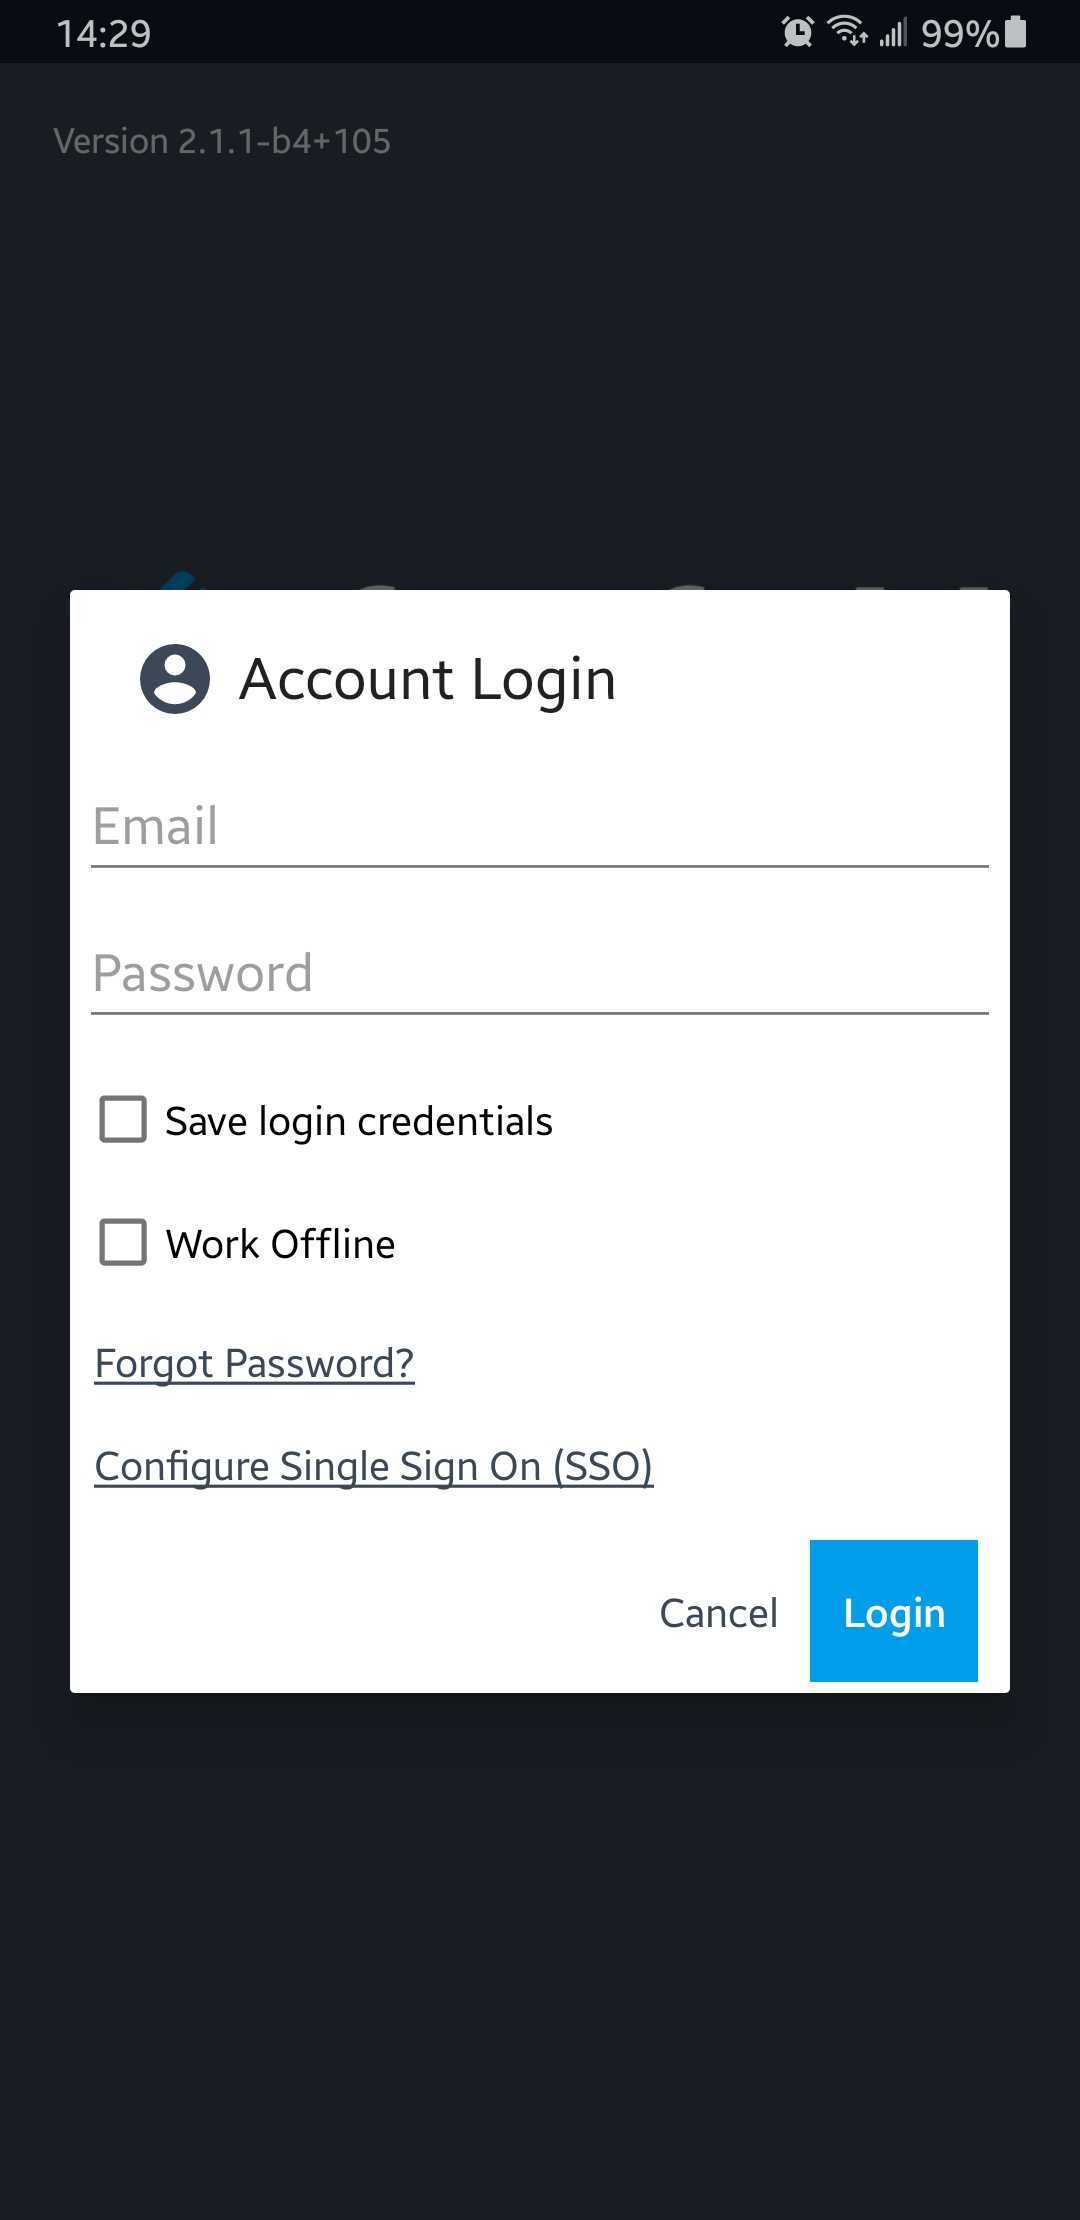Tap the 99% battery percentage text

pos(959,34)
